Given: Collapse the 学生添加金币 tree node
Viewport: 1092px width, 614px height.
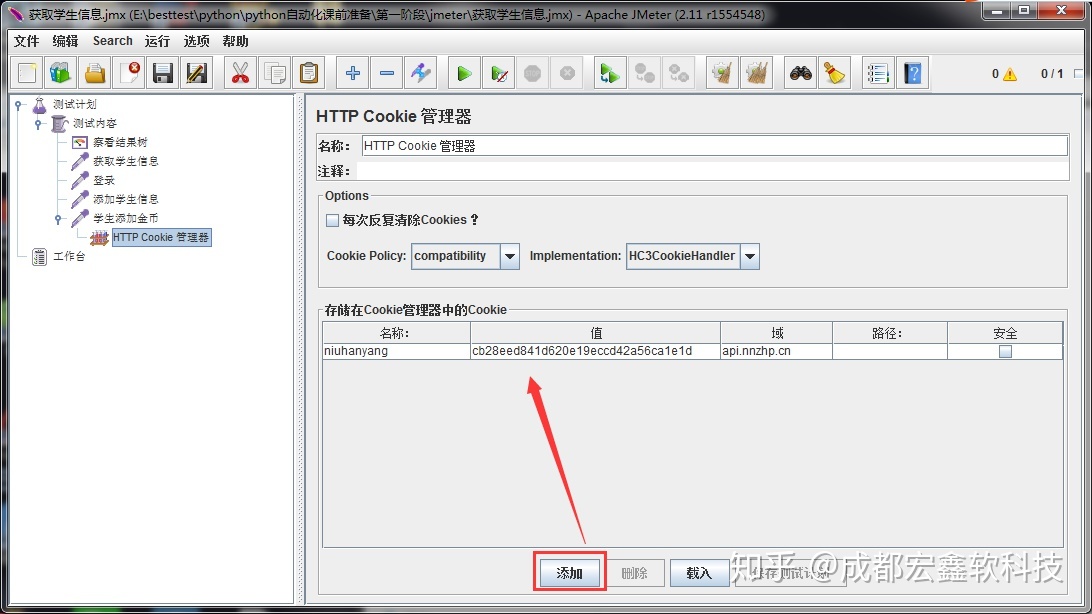Looking at the screenshot, I should click(x=58, y=219).
